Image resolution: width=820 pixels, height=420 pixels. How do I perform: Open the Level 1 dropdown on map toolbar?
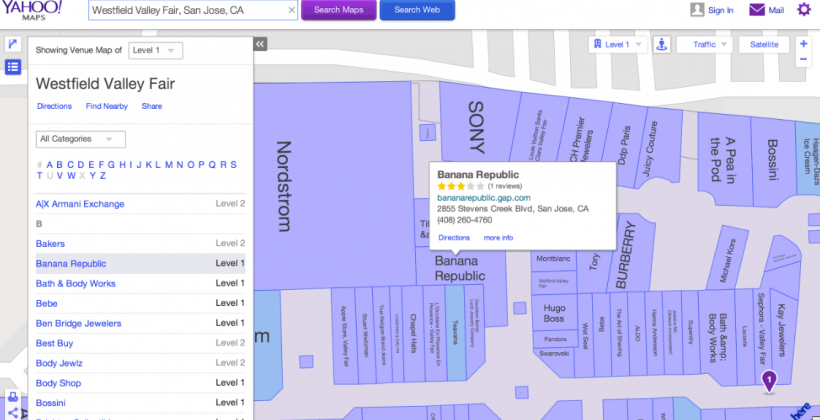(x=618, y=44)
